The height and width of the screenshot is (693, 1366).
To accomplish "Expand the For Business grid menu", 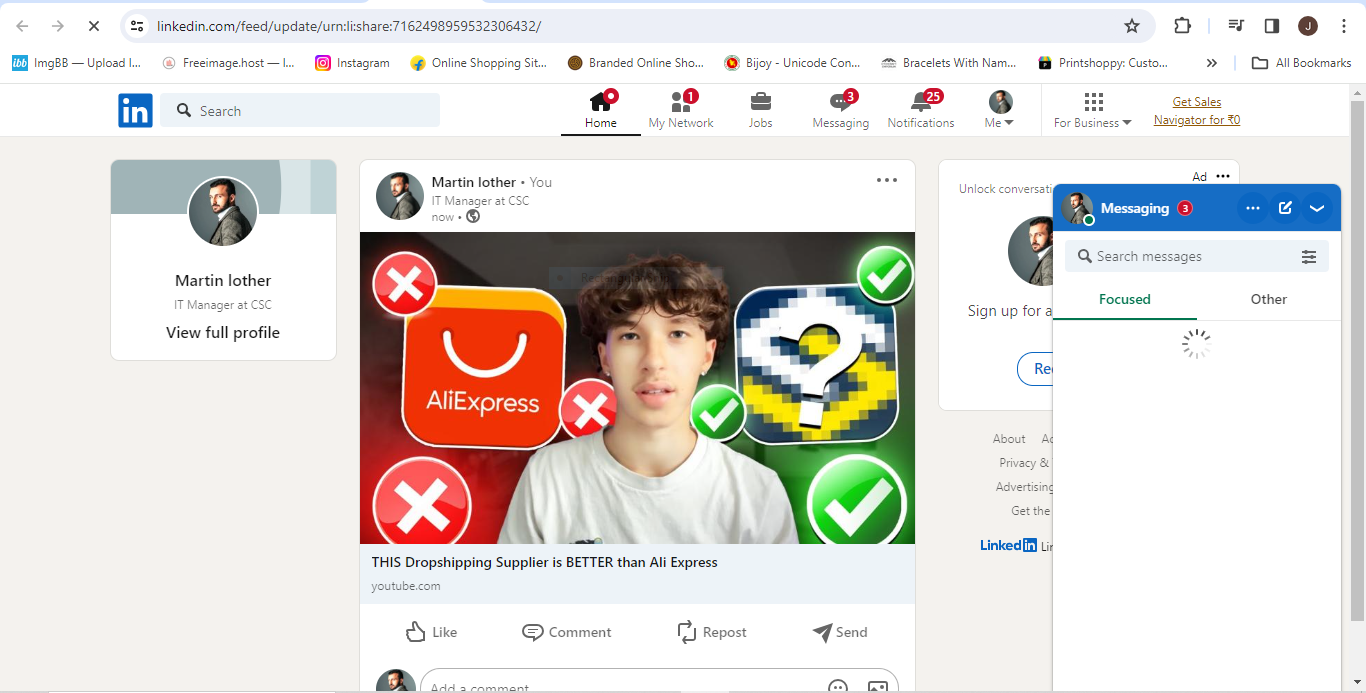I will pyautogui.click(x=1093, y=109).
